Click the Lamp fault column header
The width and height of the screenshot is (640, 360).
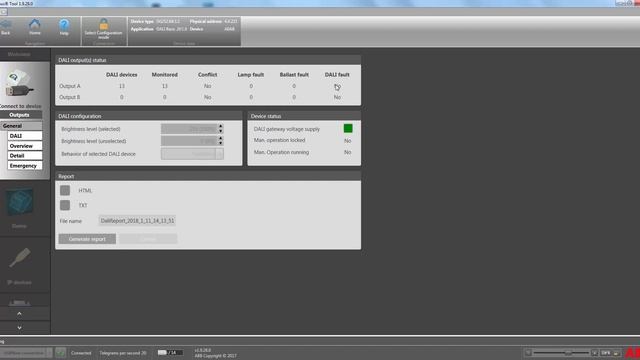251,75
